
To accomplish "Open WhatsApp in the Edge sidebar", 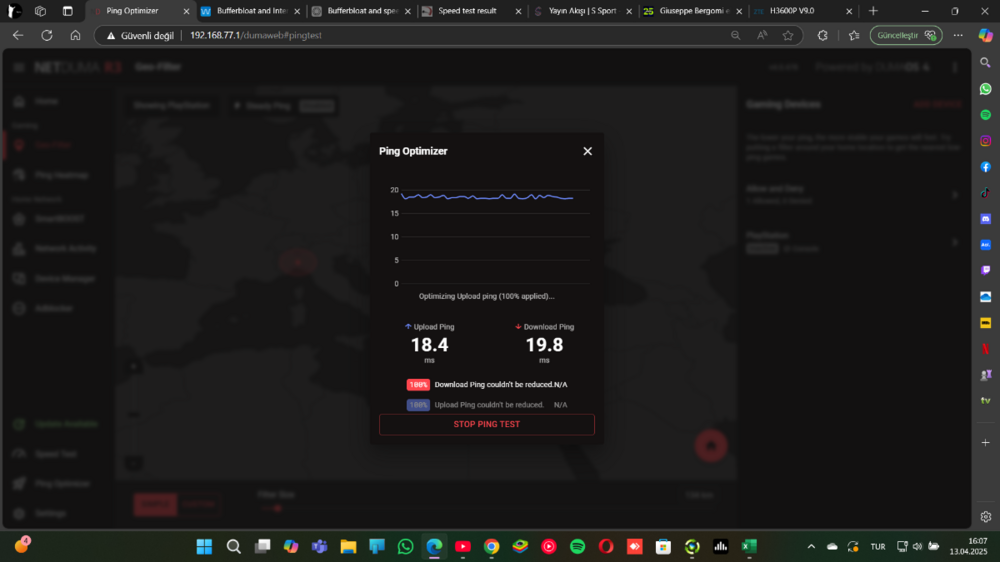I will [985, 89].
